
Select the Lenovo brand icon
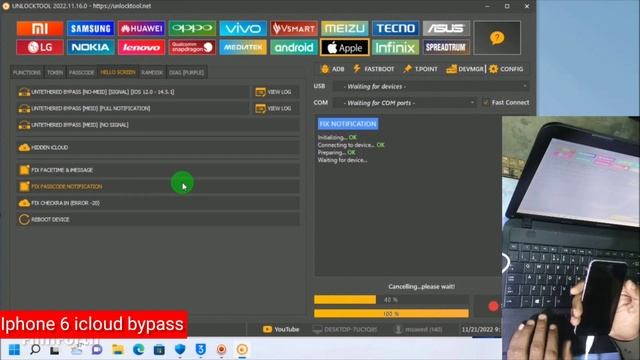point(141,47)
